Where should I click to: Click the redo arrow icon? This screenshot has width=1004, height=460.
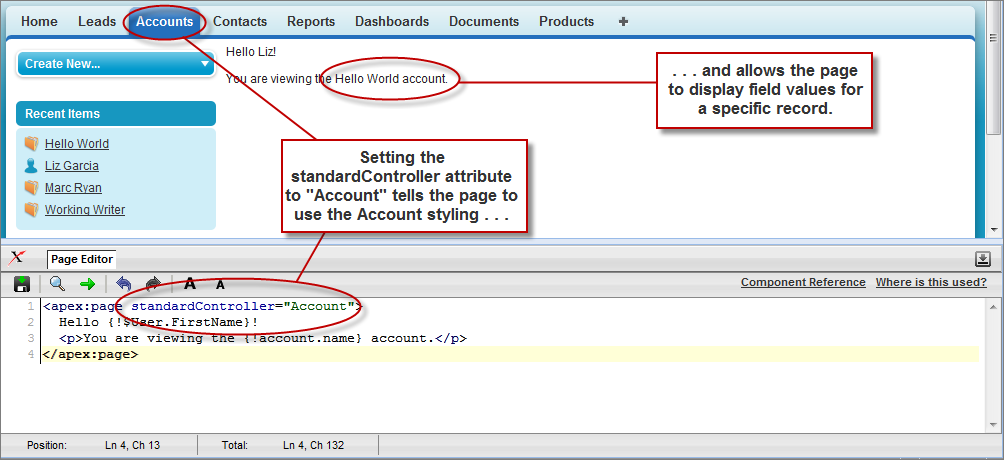tap(153, 284)
